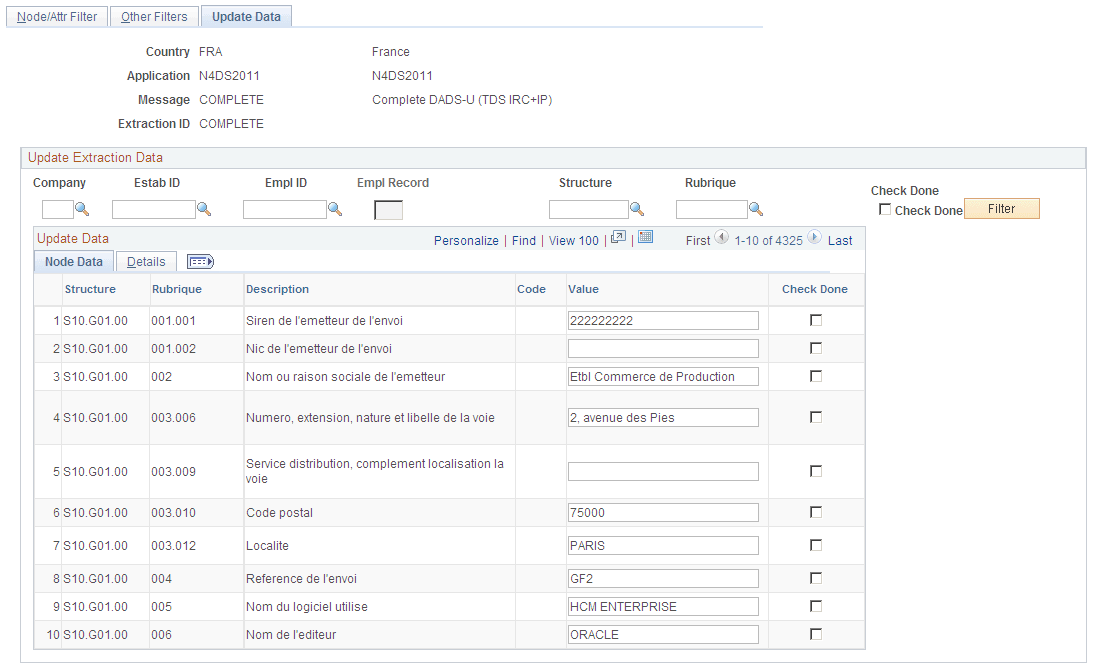The width and height of the screenshot is (1095, 670).
Task: Open the Empl ID lookup magnifier
Action: (x=335, y=209)
